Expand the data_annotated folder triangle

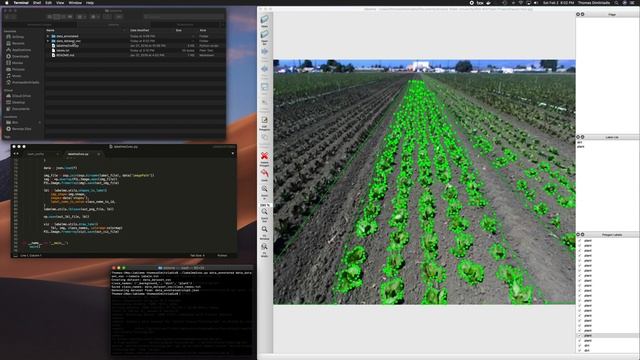48,36
